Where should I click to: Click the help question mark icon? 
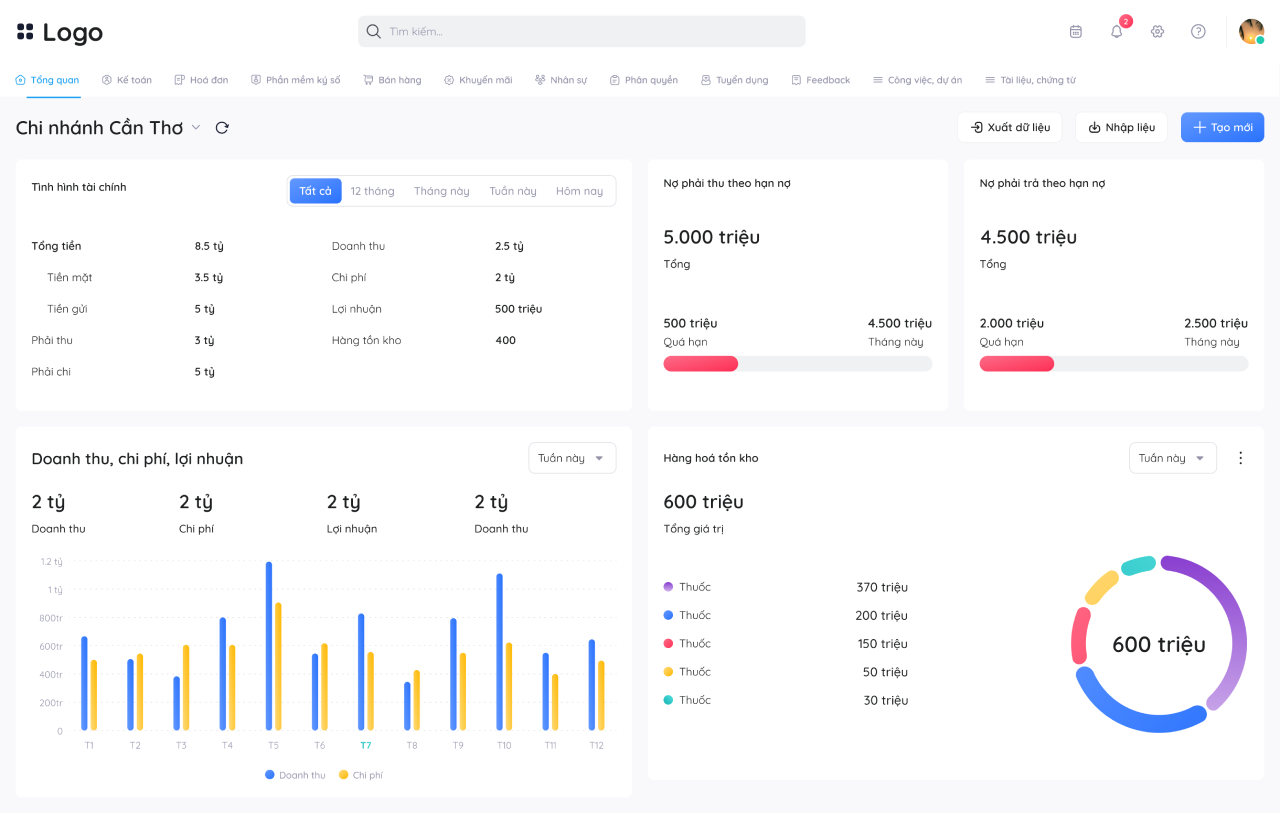click(1198, 31)
